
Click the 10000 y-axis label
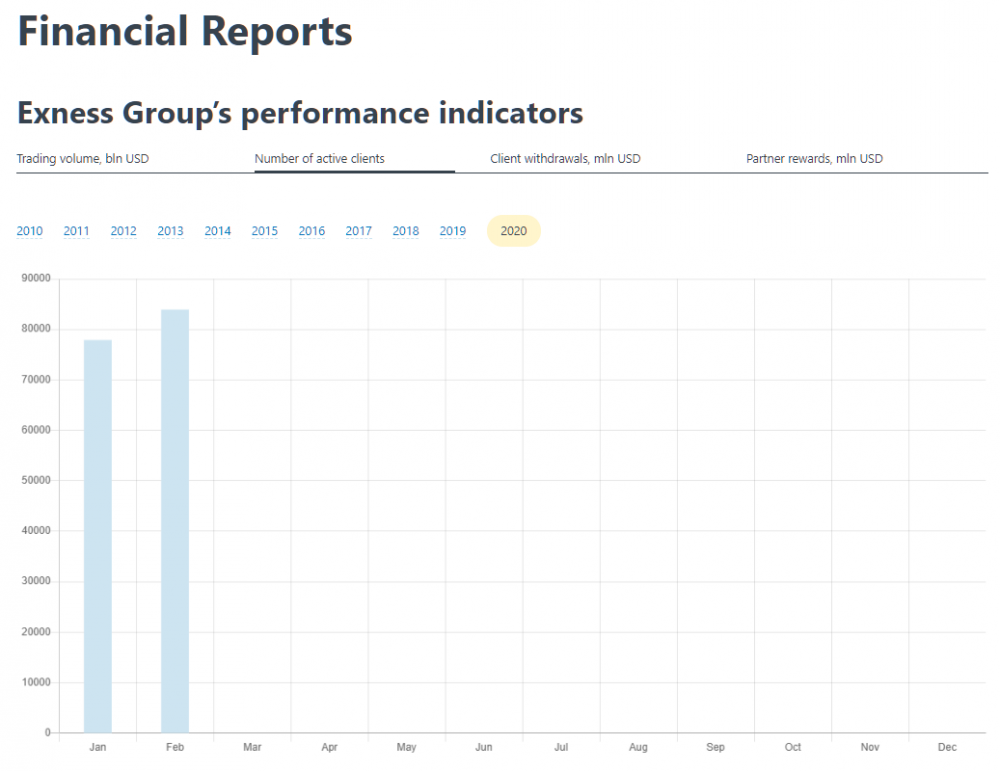click(x=36, y=682)
